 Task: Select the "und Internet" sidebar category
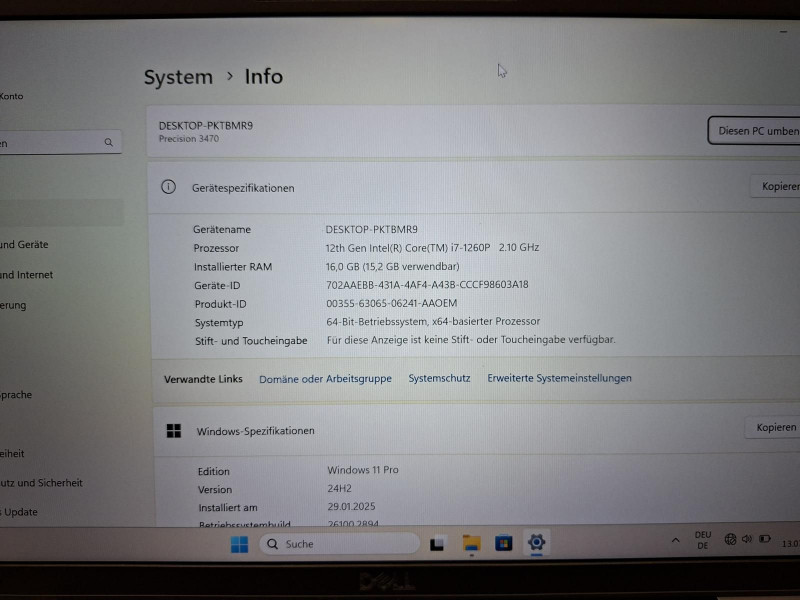click(27, 274)
